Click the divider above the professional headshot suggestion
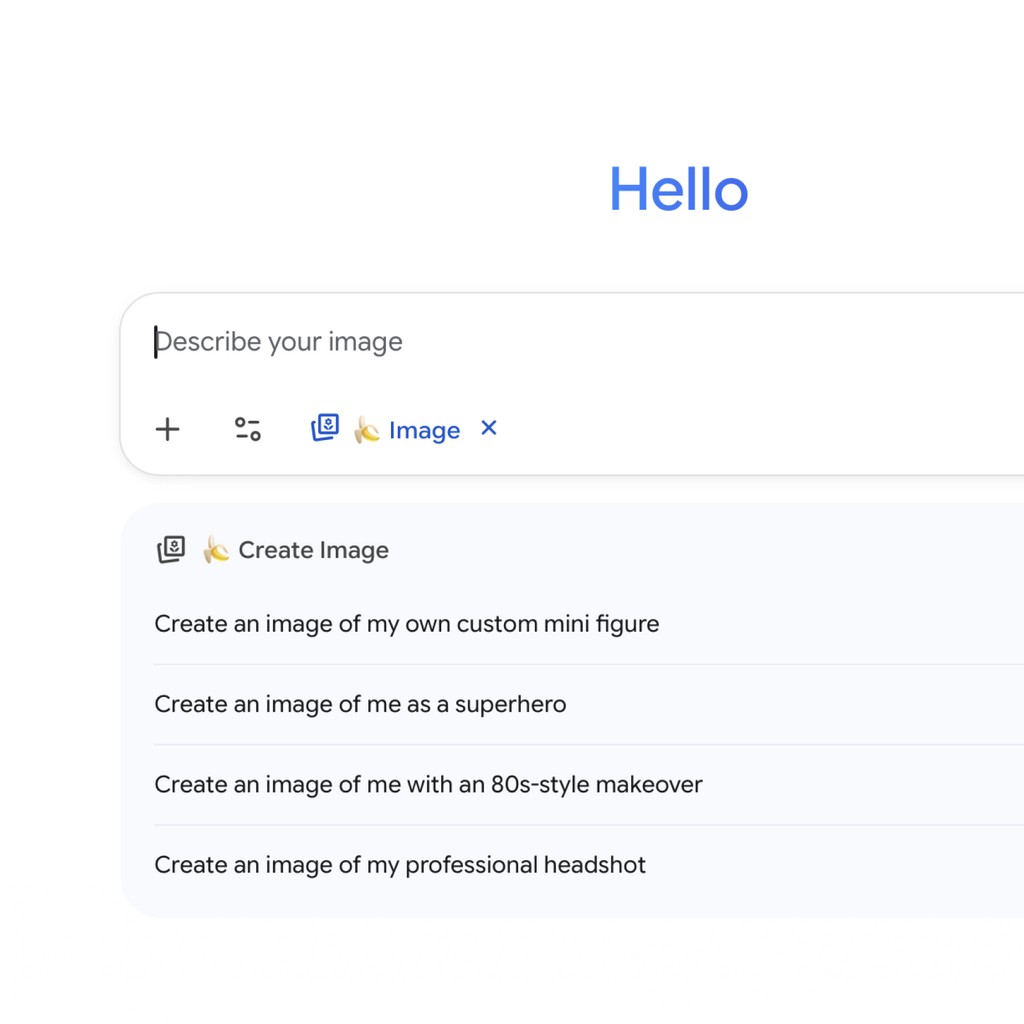The image size is (1024, 1024). click(580, 825)
